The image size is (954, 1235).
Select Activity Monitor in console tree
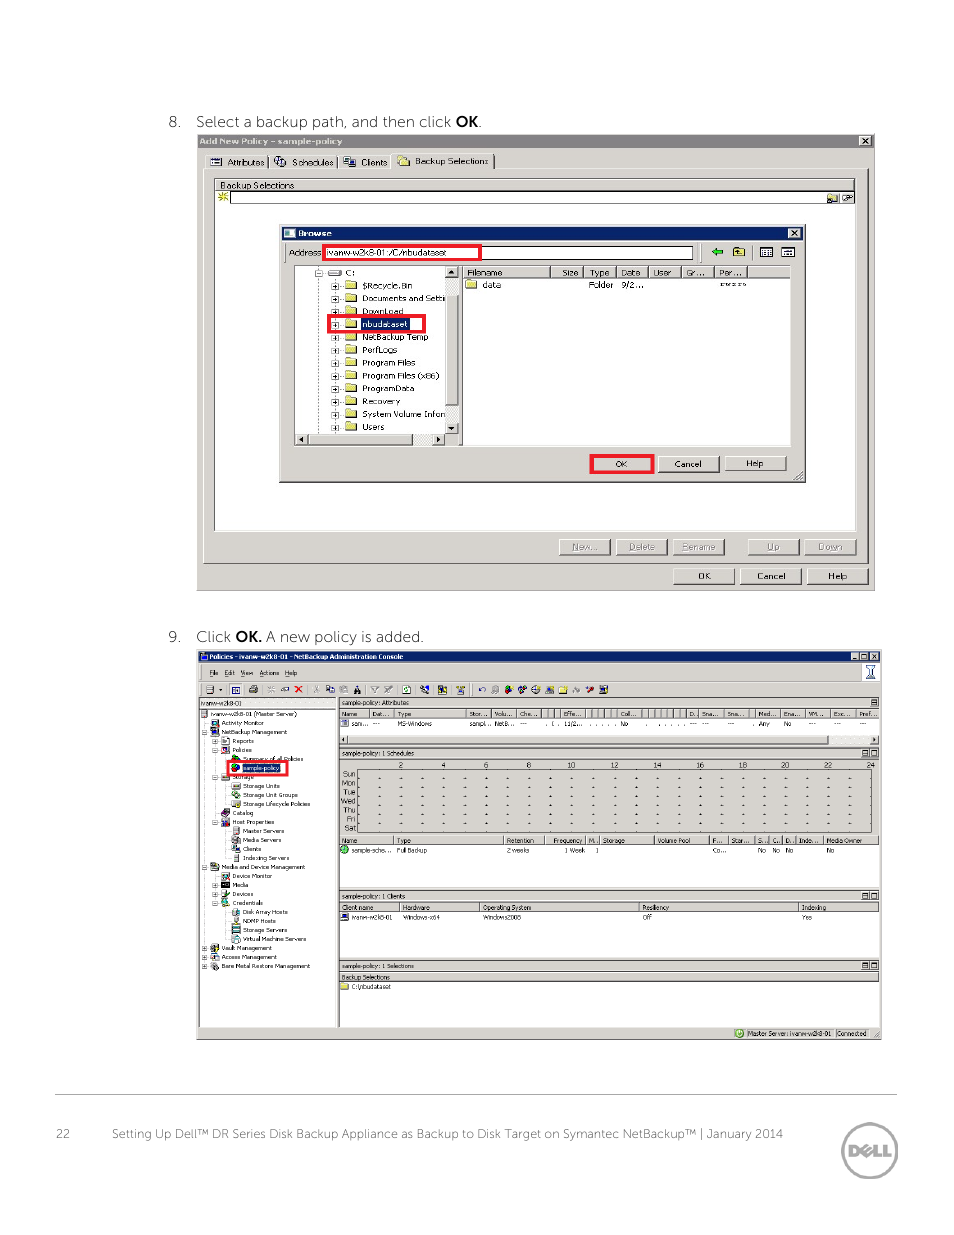(243, 723)
